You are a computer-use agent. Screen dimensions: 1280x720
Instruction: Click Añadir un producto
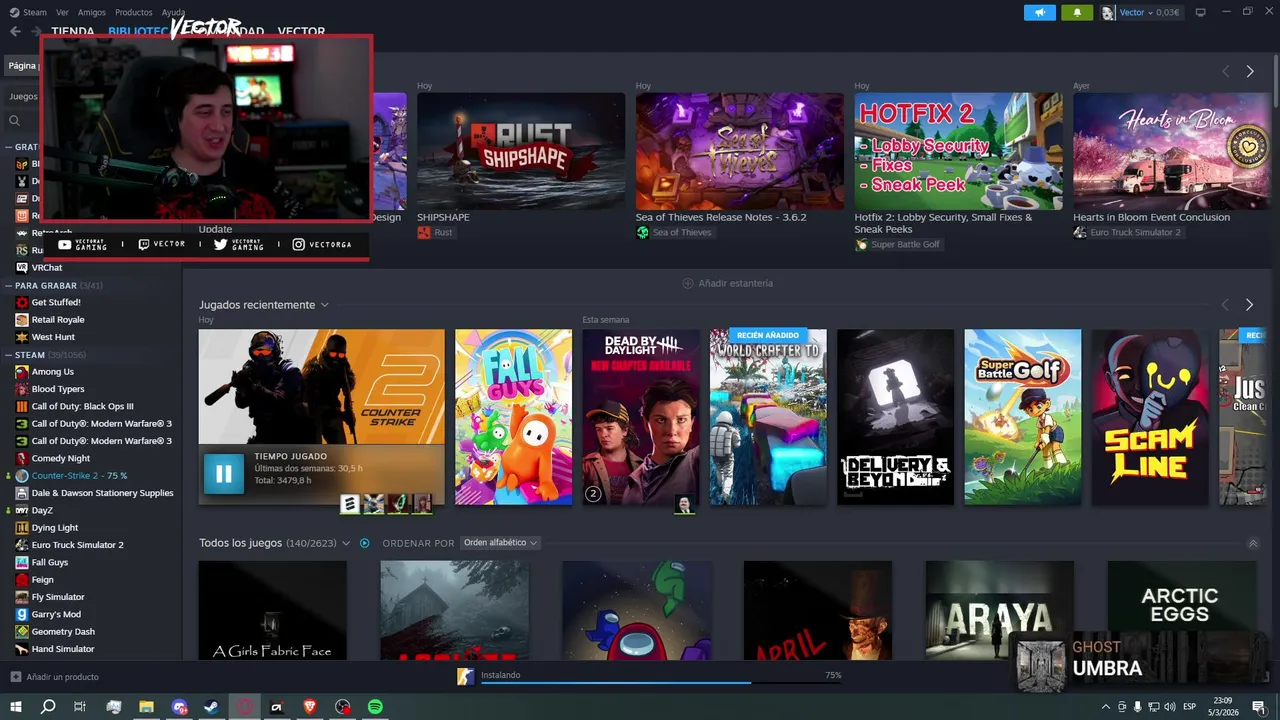[63, 677]
